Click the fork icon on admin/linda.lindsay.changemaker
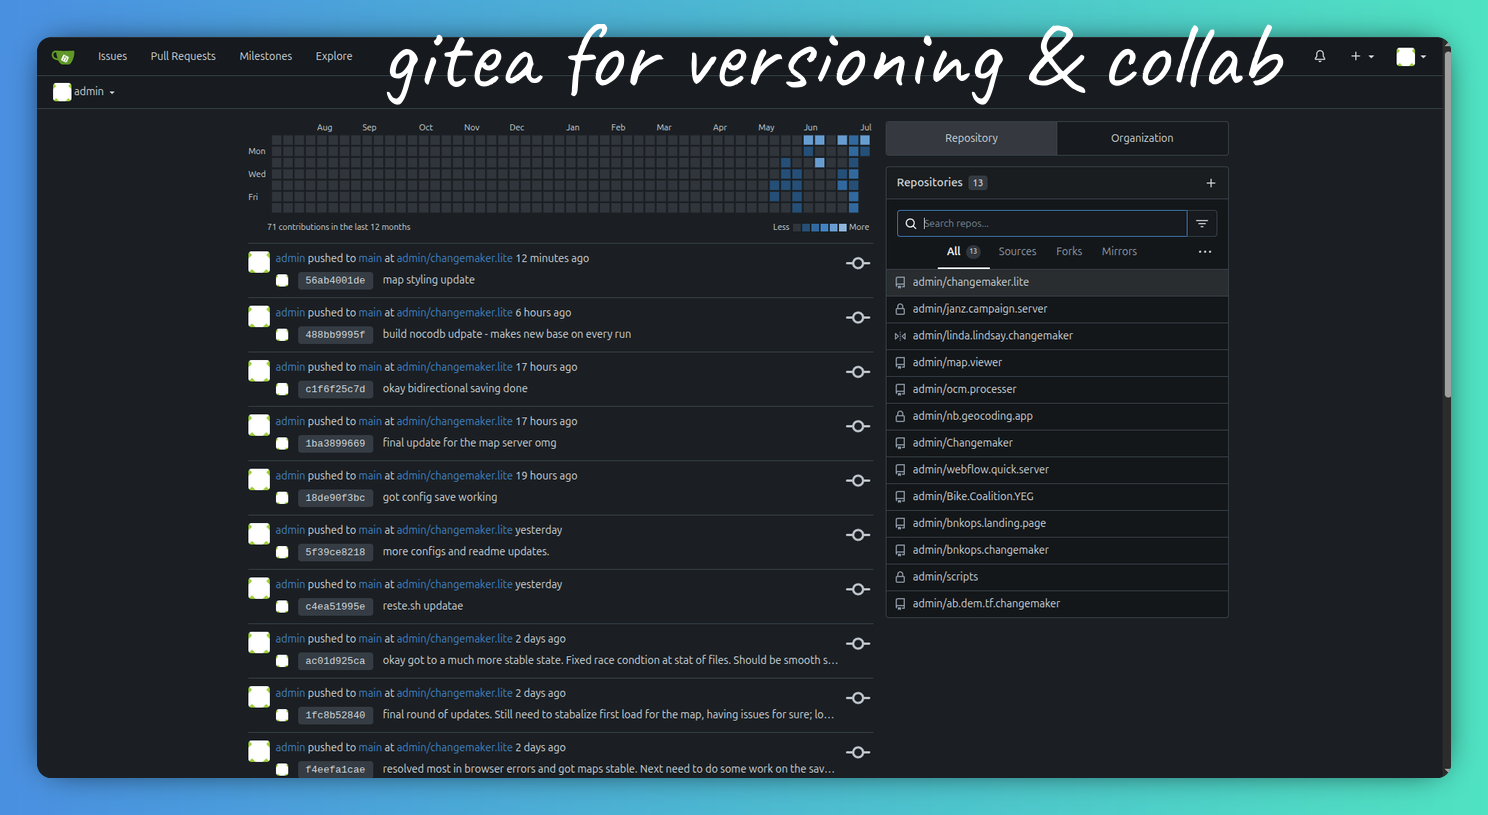The width and height of the screenshot is (1488, 815). coord(898,335)
